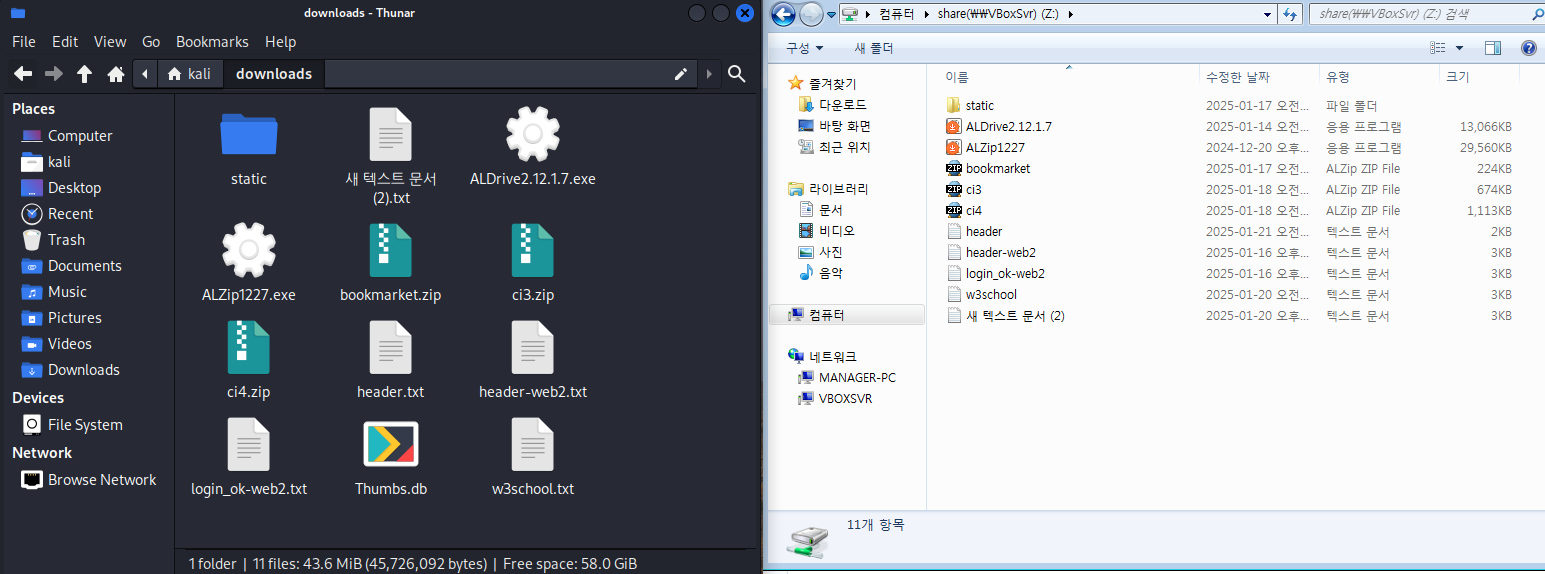The width and height of the screenshot is (1545, 574).
Task: Select w3school.txt in Thunar
Action: 533,456
